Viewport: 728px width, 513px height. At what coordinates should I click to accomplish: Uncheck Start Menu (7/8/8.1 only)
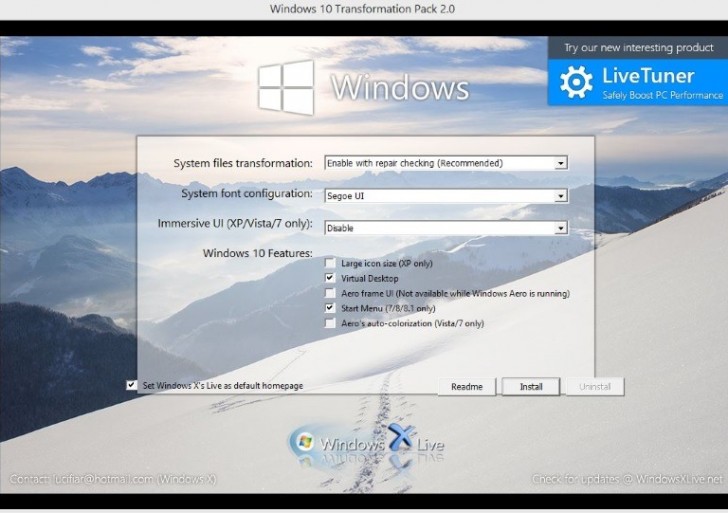click(330, 308)
